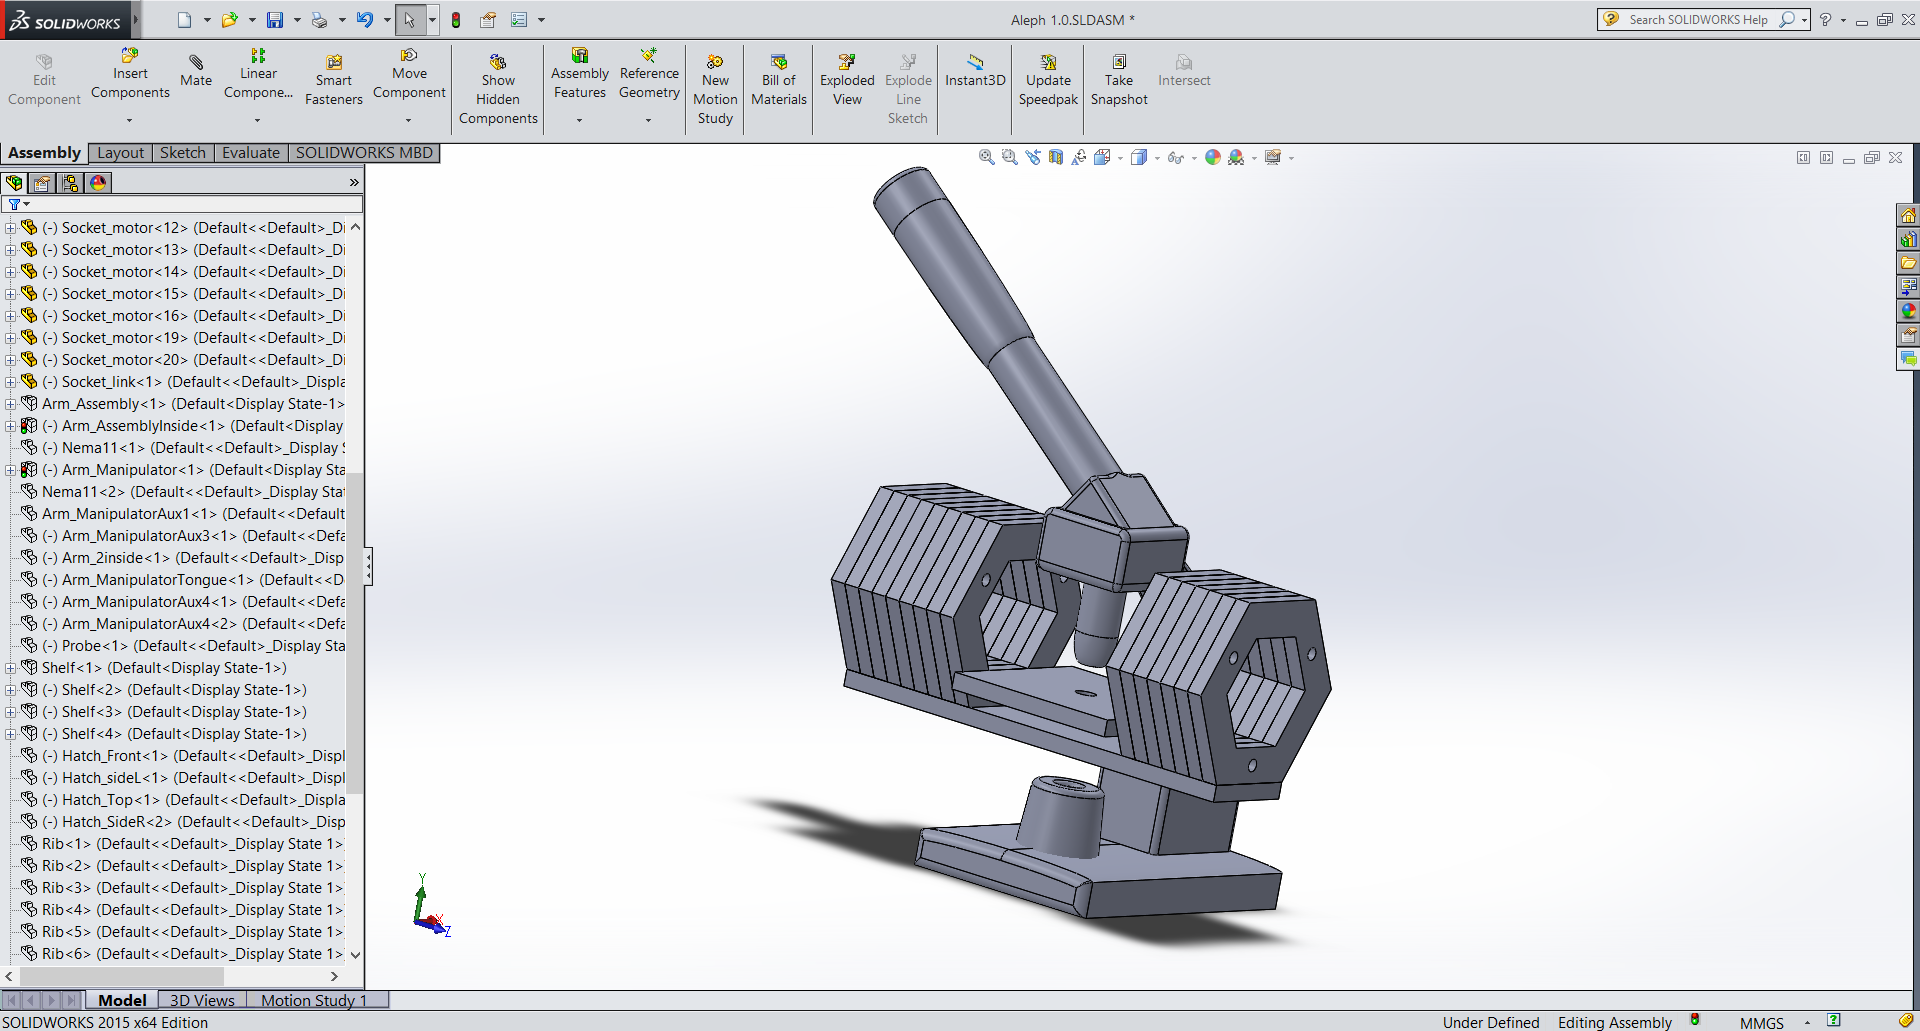Switch to the Evaluate tab
Screen dimensions: 1920x1031
(251, 153)
